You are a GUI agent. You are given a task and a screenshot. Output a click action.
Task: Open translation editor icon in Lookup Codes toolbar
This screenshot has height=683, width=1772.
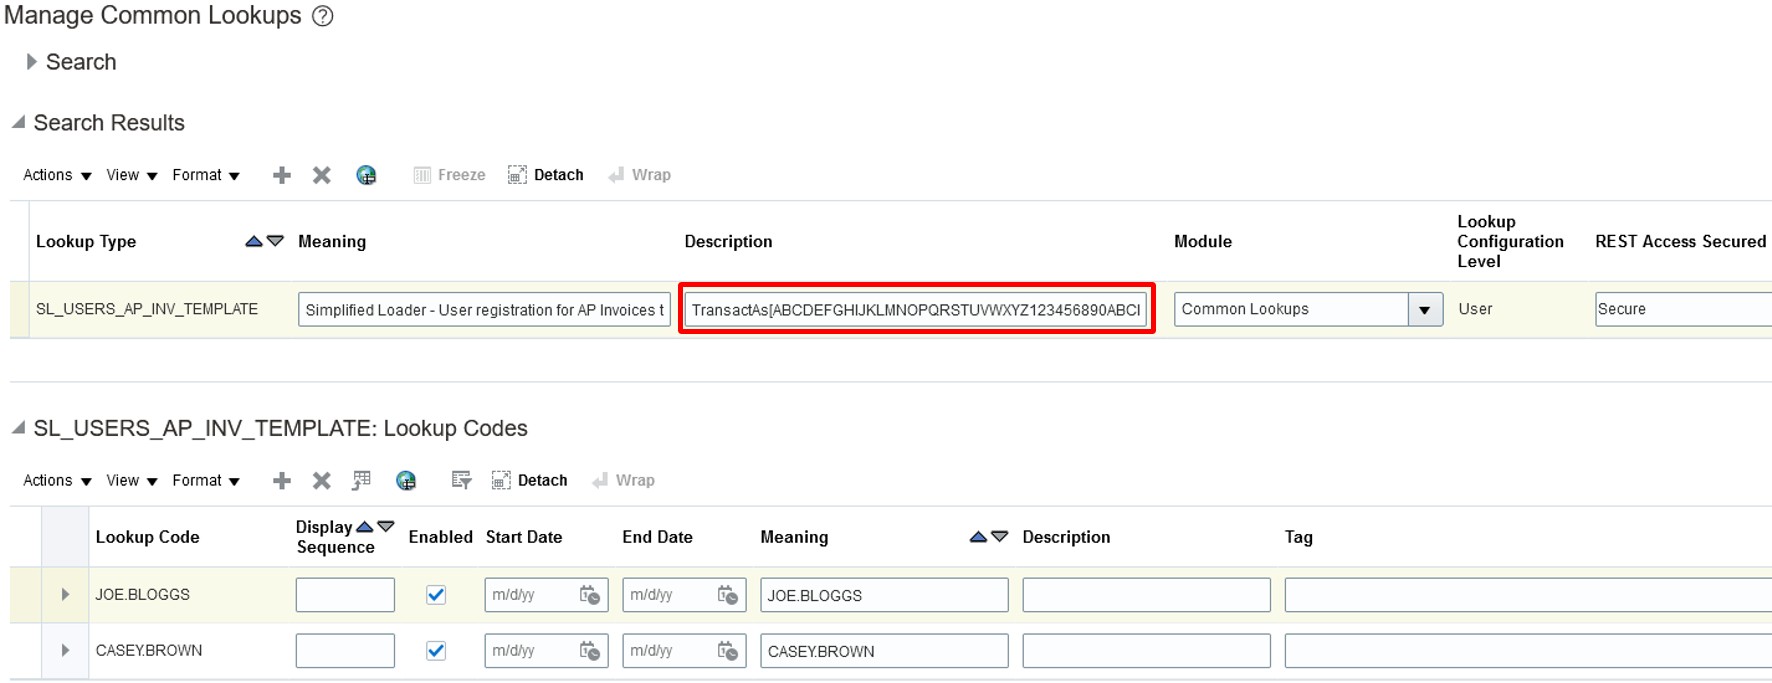(x=406, y=481)
